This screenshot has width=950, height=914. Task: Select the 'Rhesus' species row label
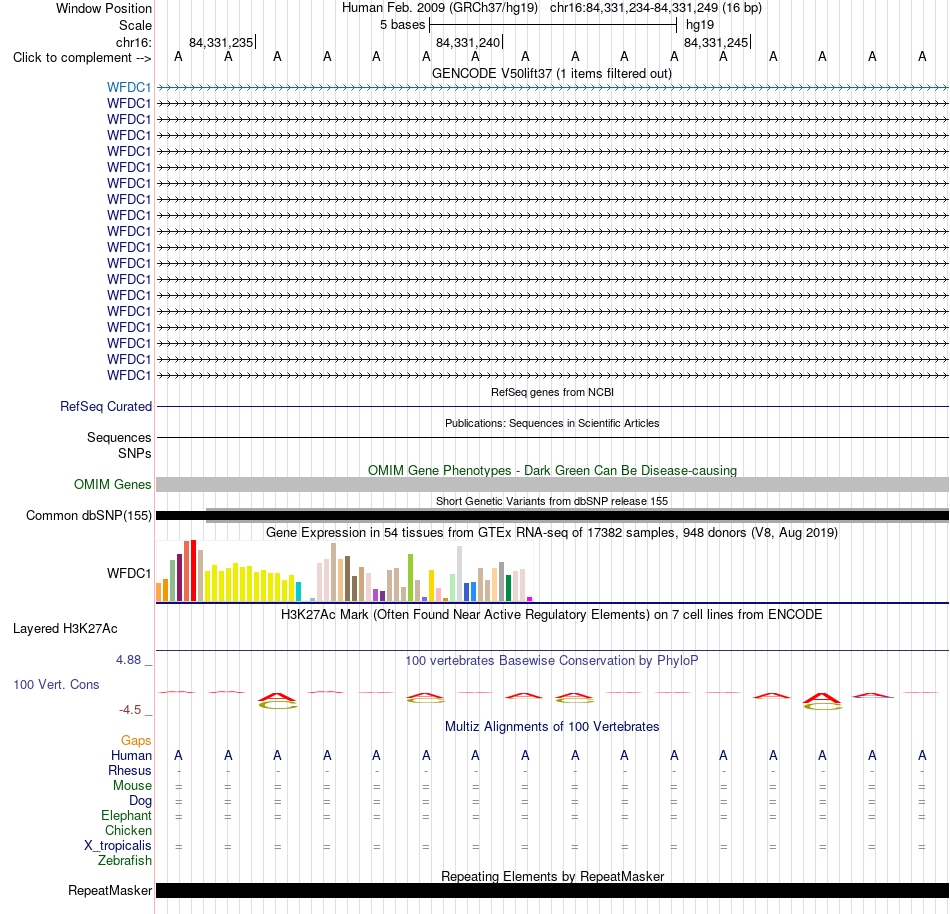click(x=130, y=770)
